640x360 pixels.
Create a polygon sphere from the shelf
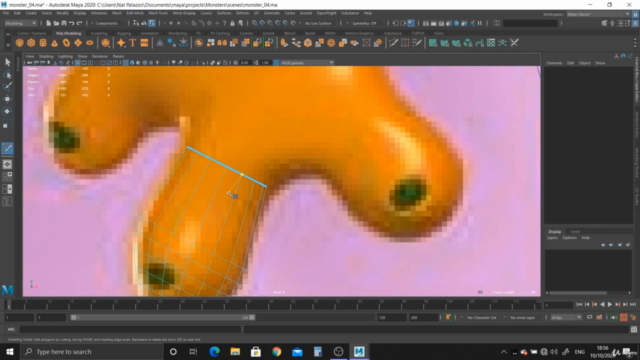tap(19, 43)
